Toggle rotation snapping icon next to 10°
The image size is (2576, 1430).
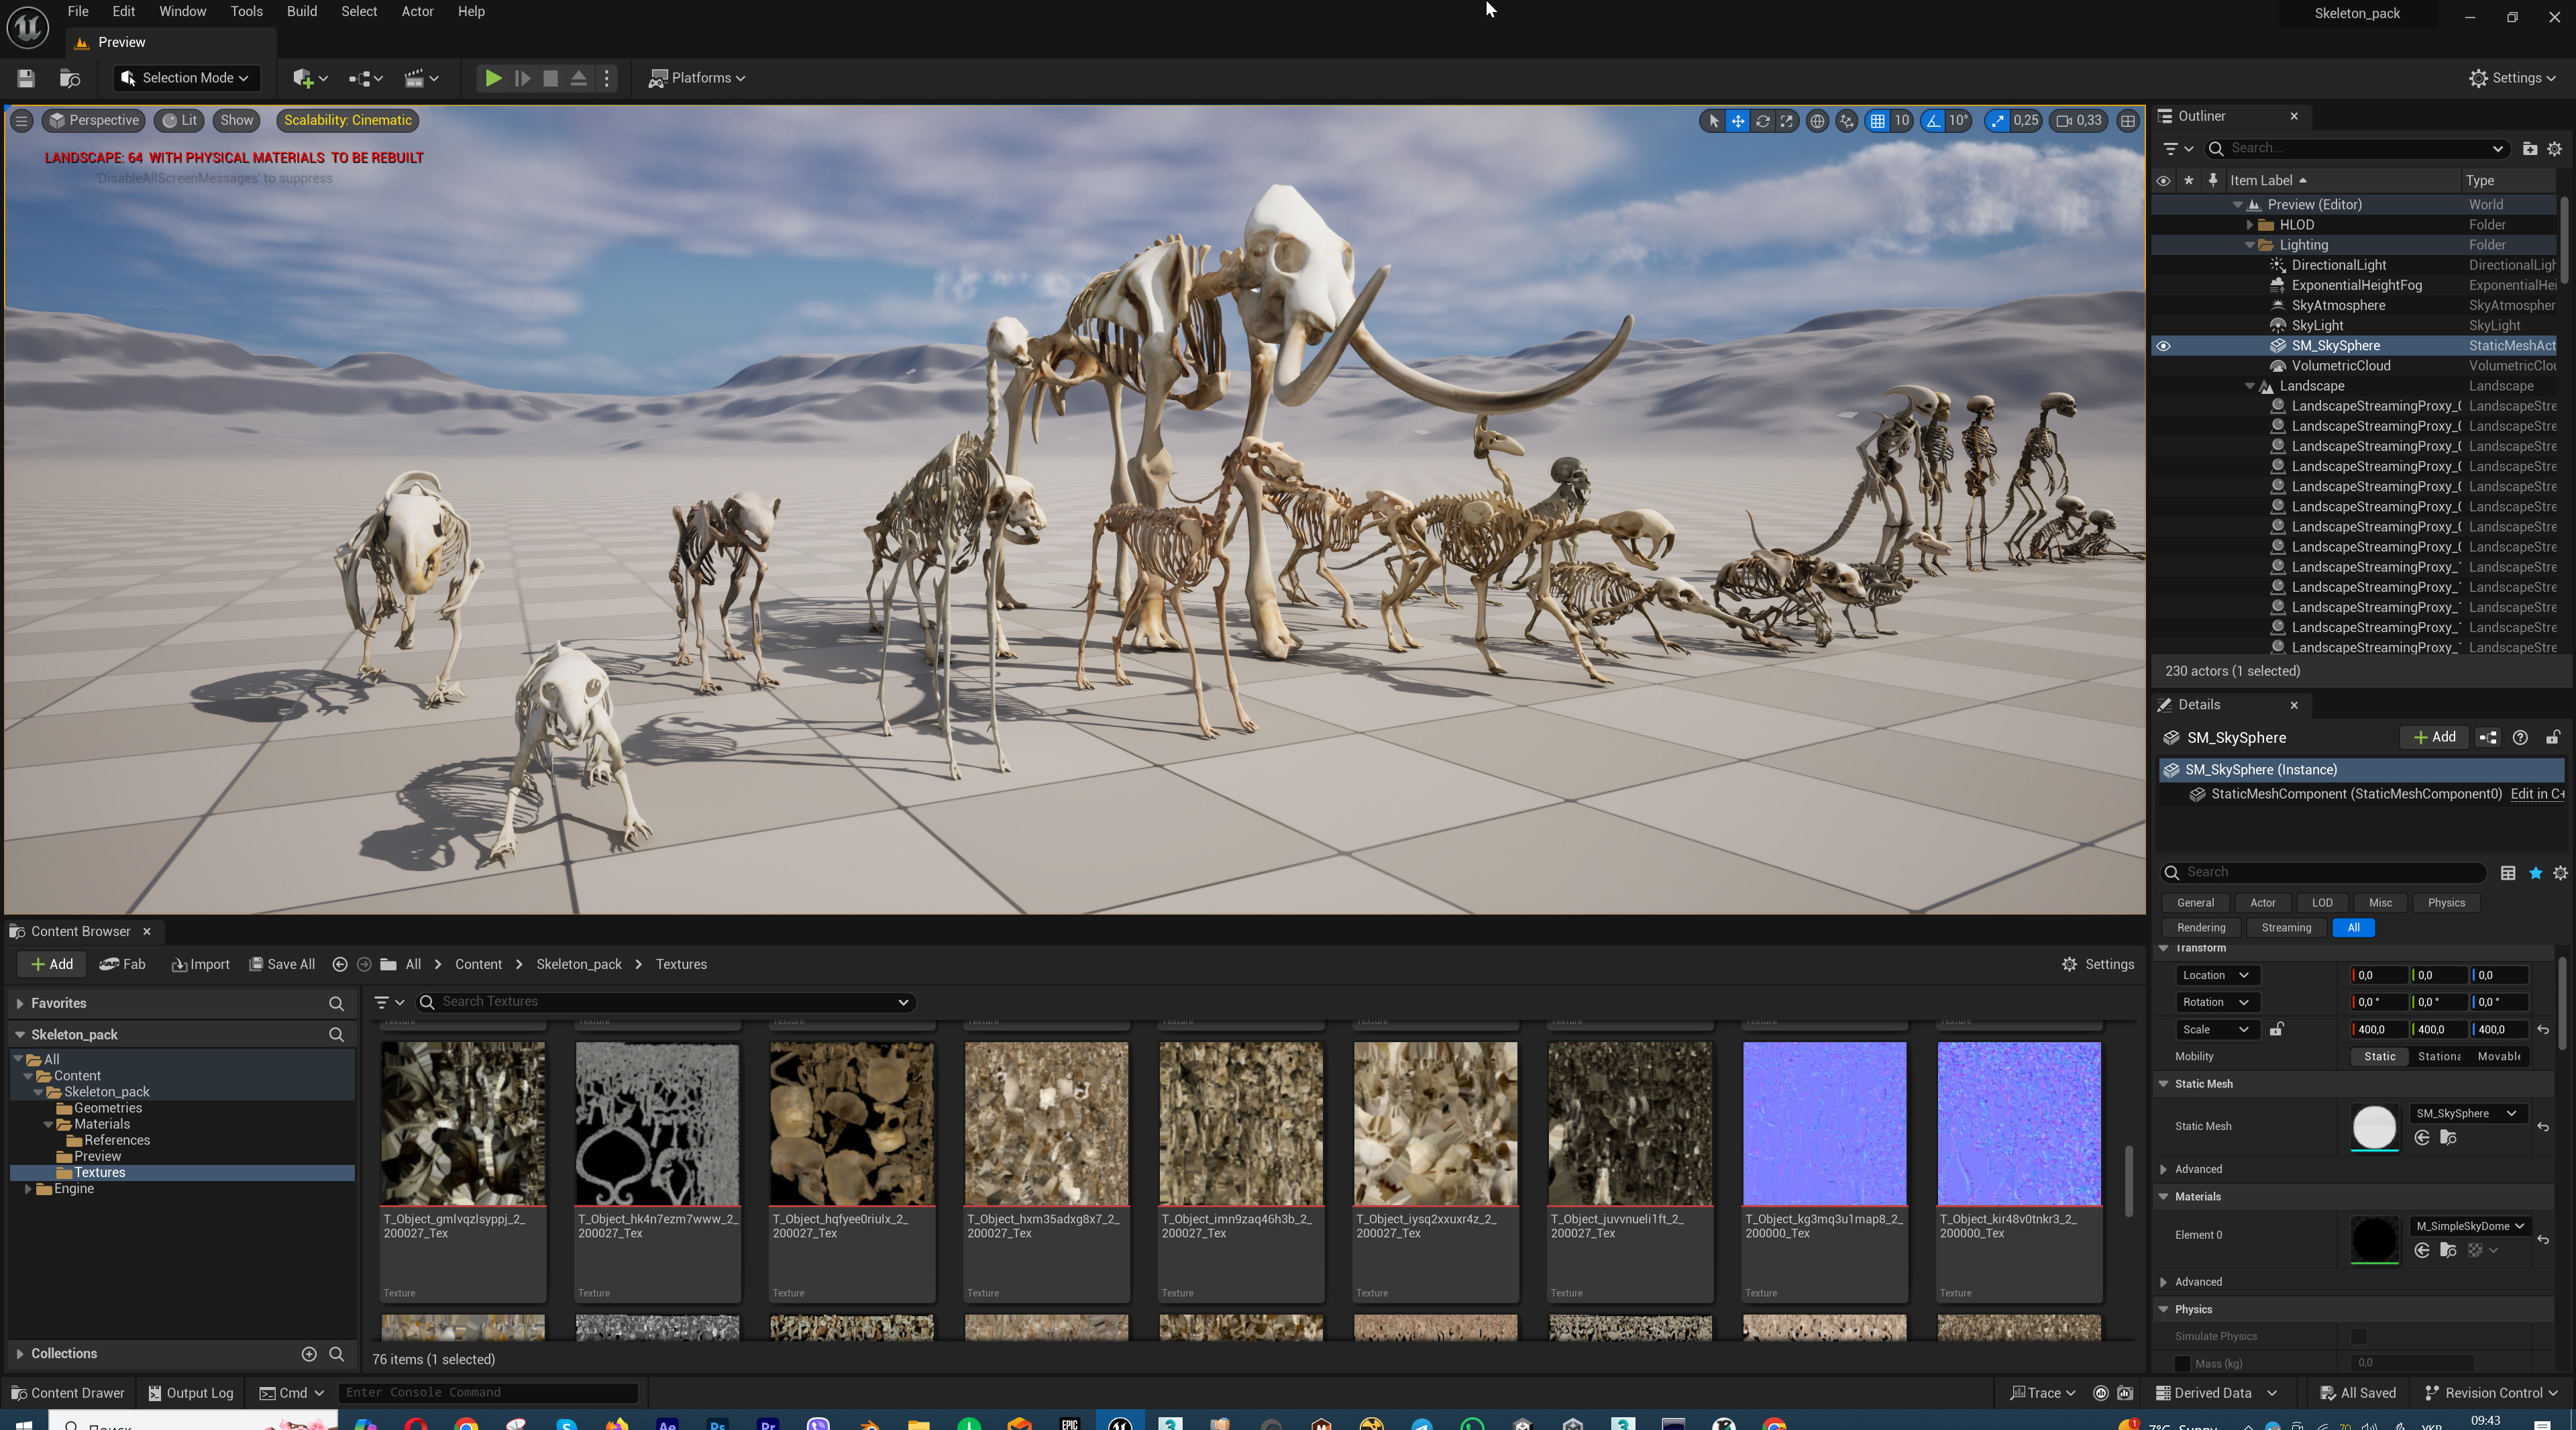pyautogui.click(x=1933, y=120)
